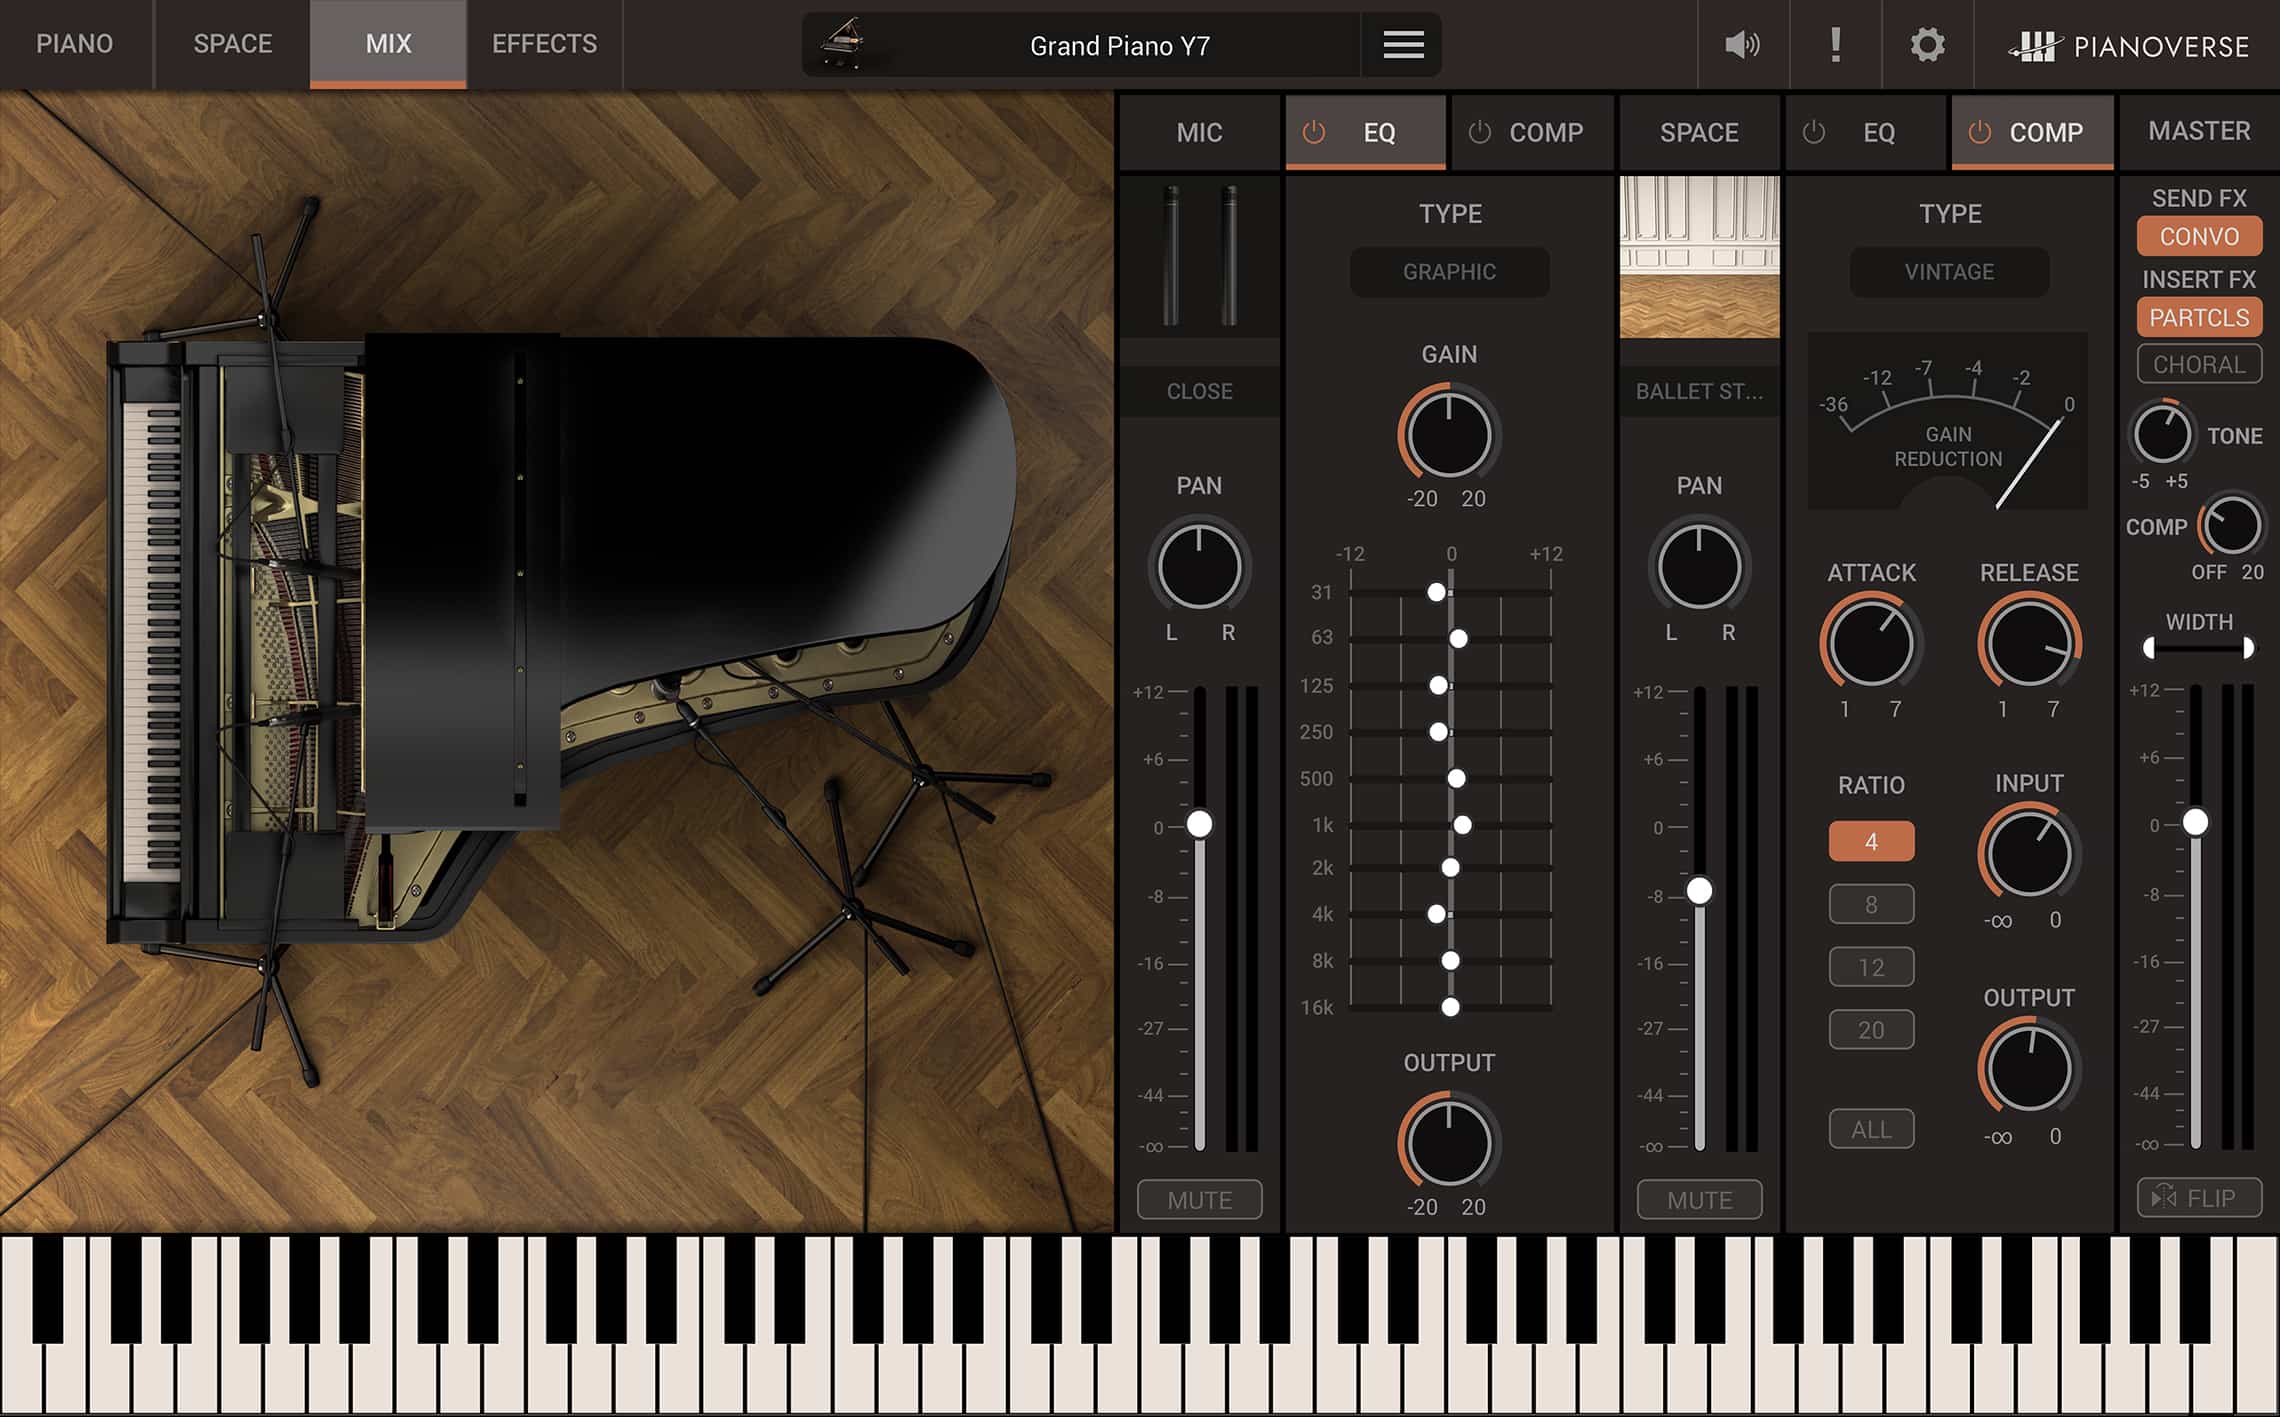
Task: Open the GRAPHIC EQ type selector
Action: tap(1449, 272)
